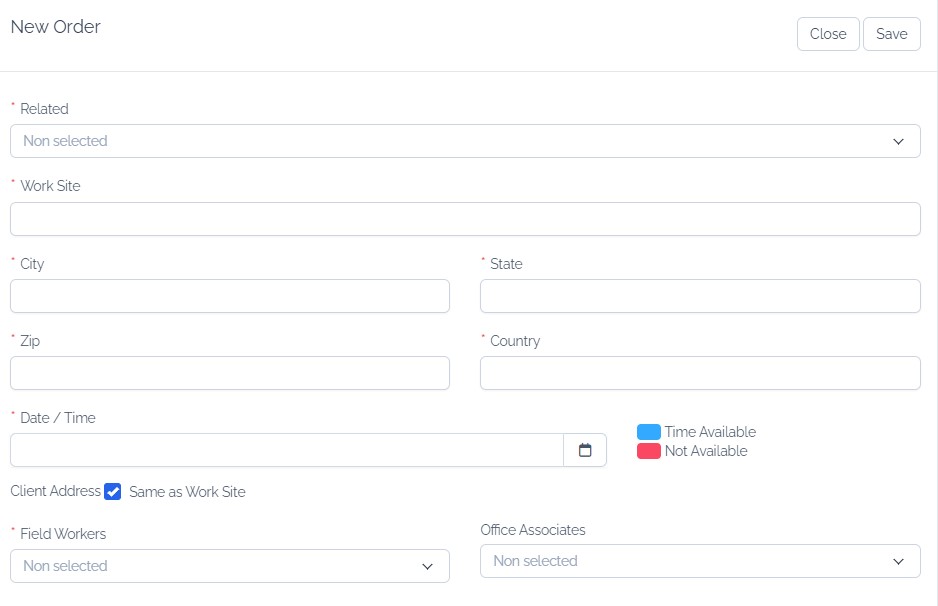Click the Related dropdown chevron arrow
Image resolution: width=938 pixels, height=606 pixels.
[x=898, y=142]
